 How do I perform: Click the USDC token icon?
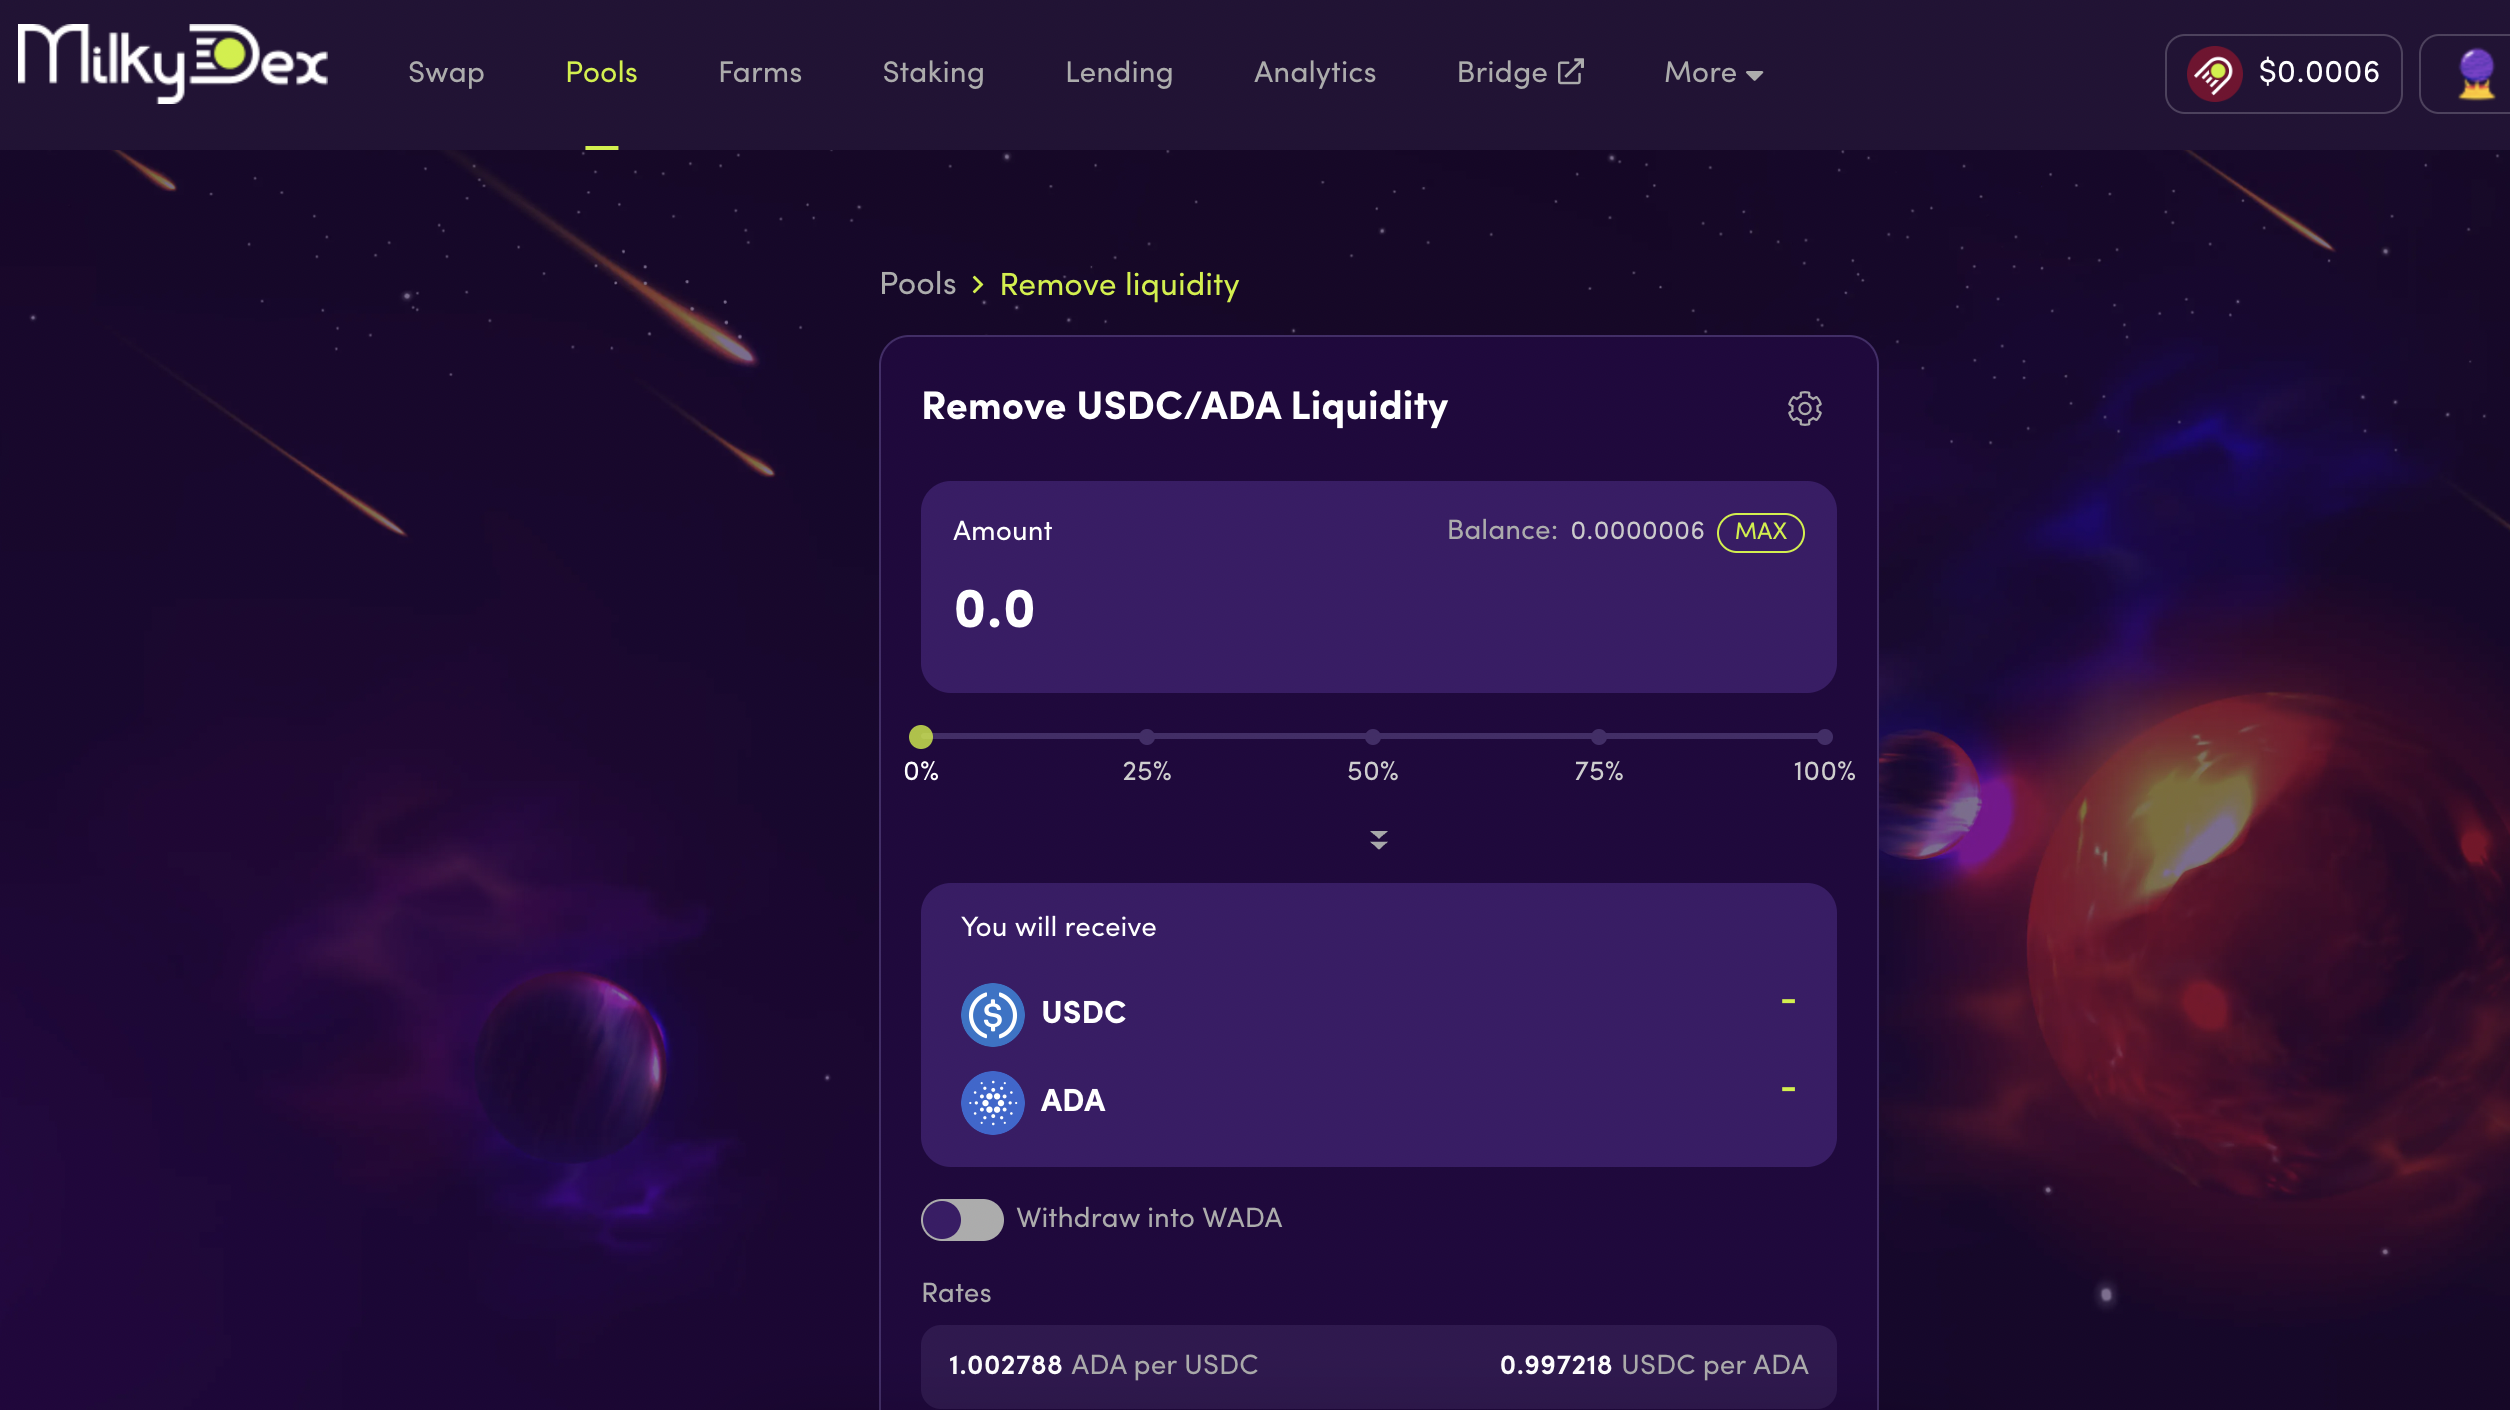992,1014
